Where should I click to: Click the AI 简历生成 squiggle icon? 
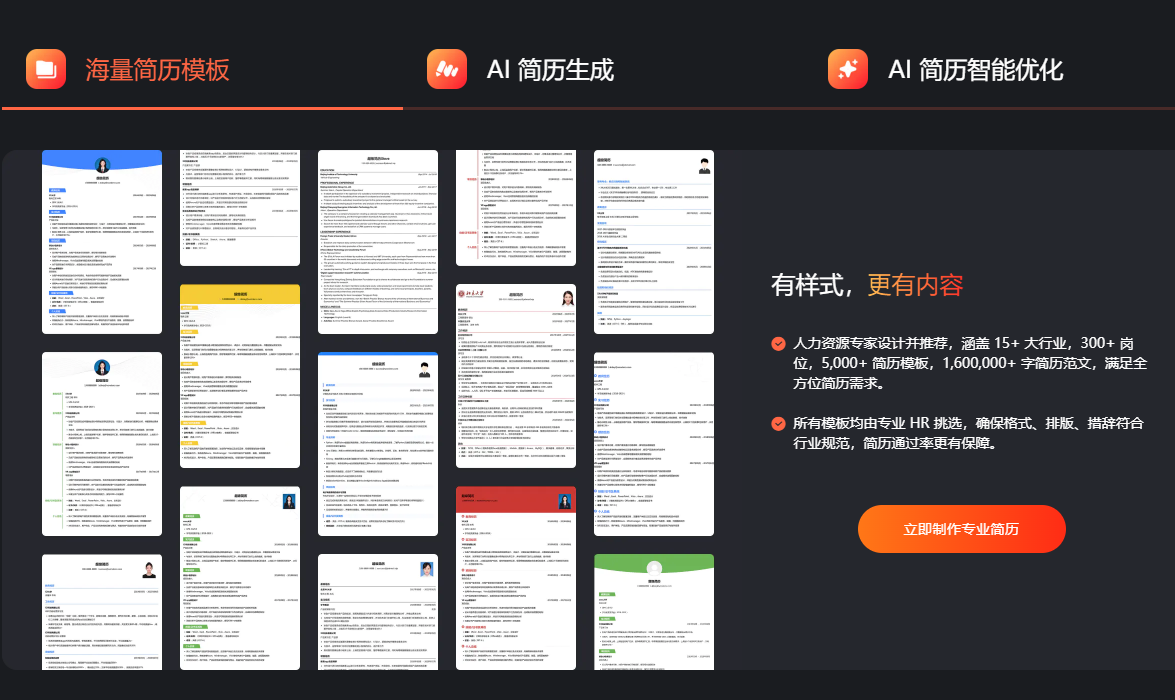[447, 69]
